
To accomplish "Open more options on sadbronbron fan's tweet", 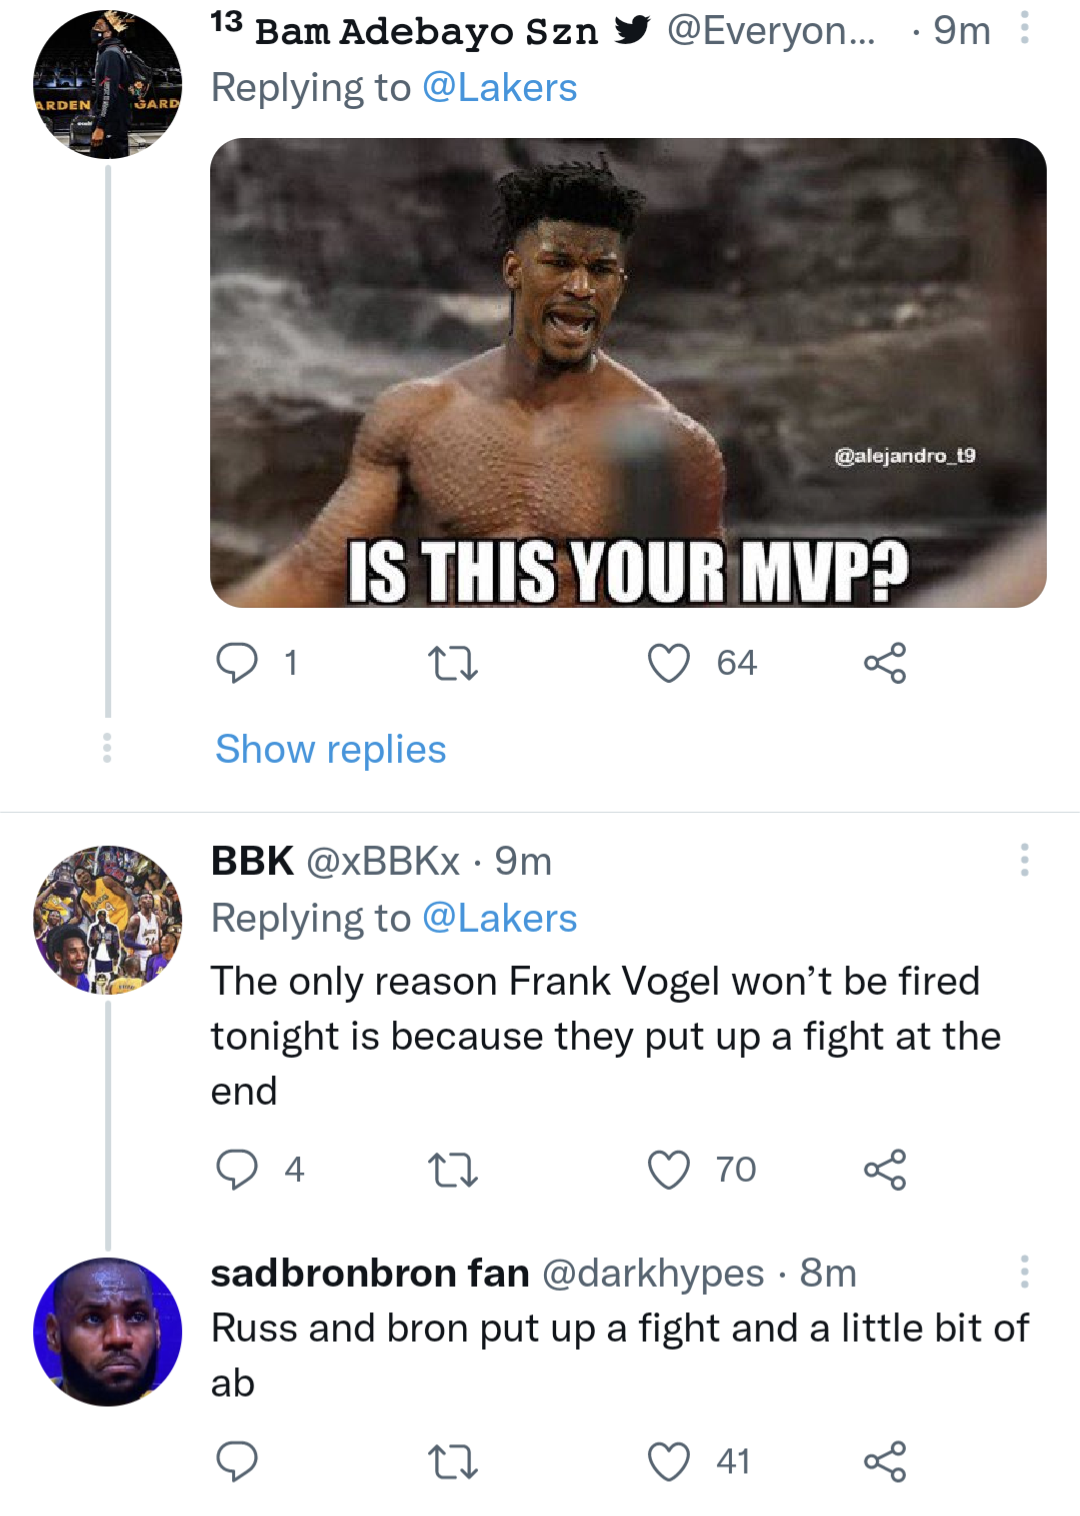I will pos(1024,1272).
